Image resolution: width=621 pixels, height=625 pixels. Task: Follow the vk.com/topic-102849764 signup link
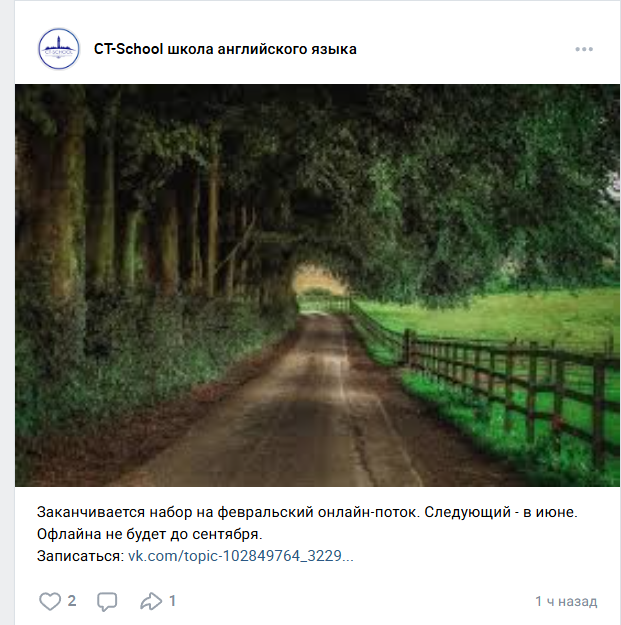click(x=240, y=556)
